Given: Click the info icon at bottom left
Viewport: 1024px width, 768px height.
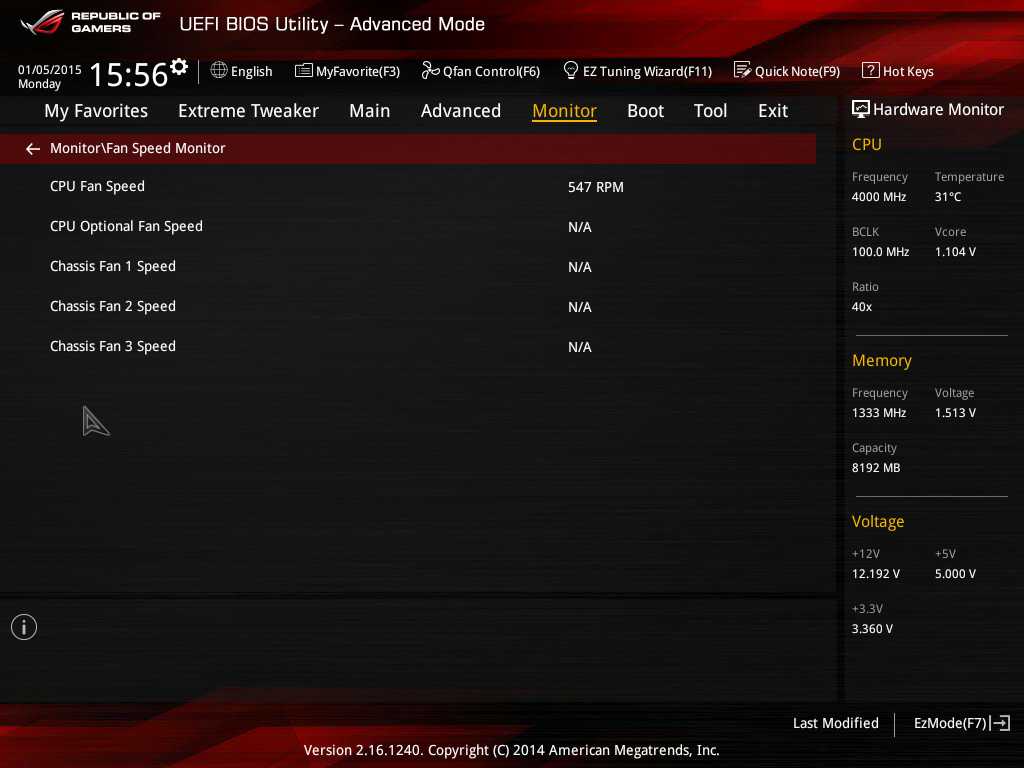Looking at the screenshot, I should coord(24,627).
